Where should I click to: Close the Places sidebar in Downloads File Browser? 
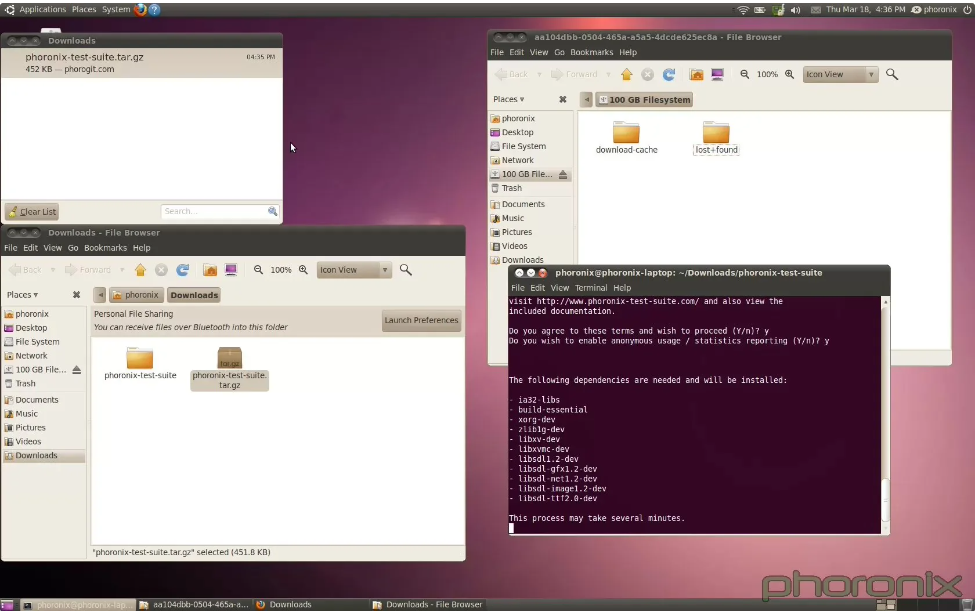click(76, 295)
